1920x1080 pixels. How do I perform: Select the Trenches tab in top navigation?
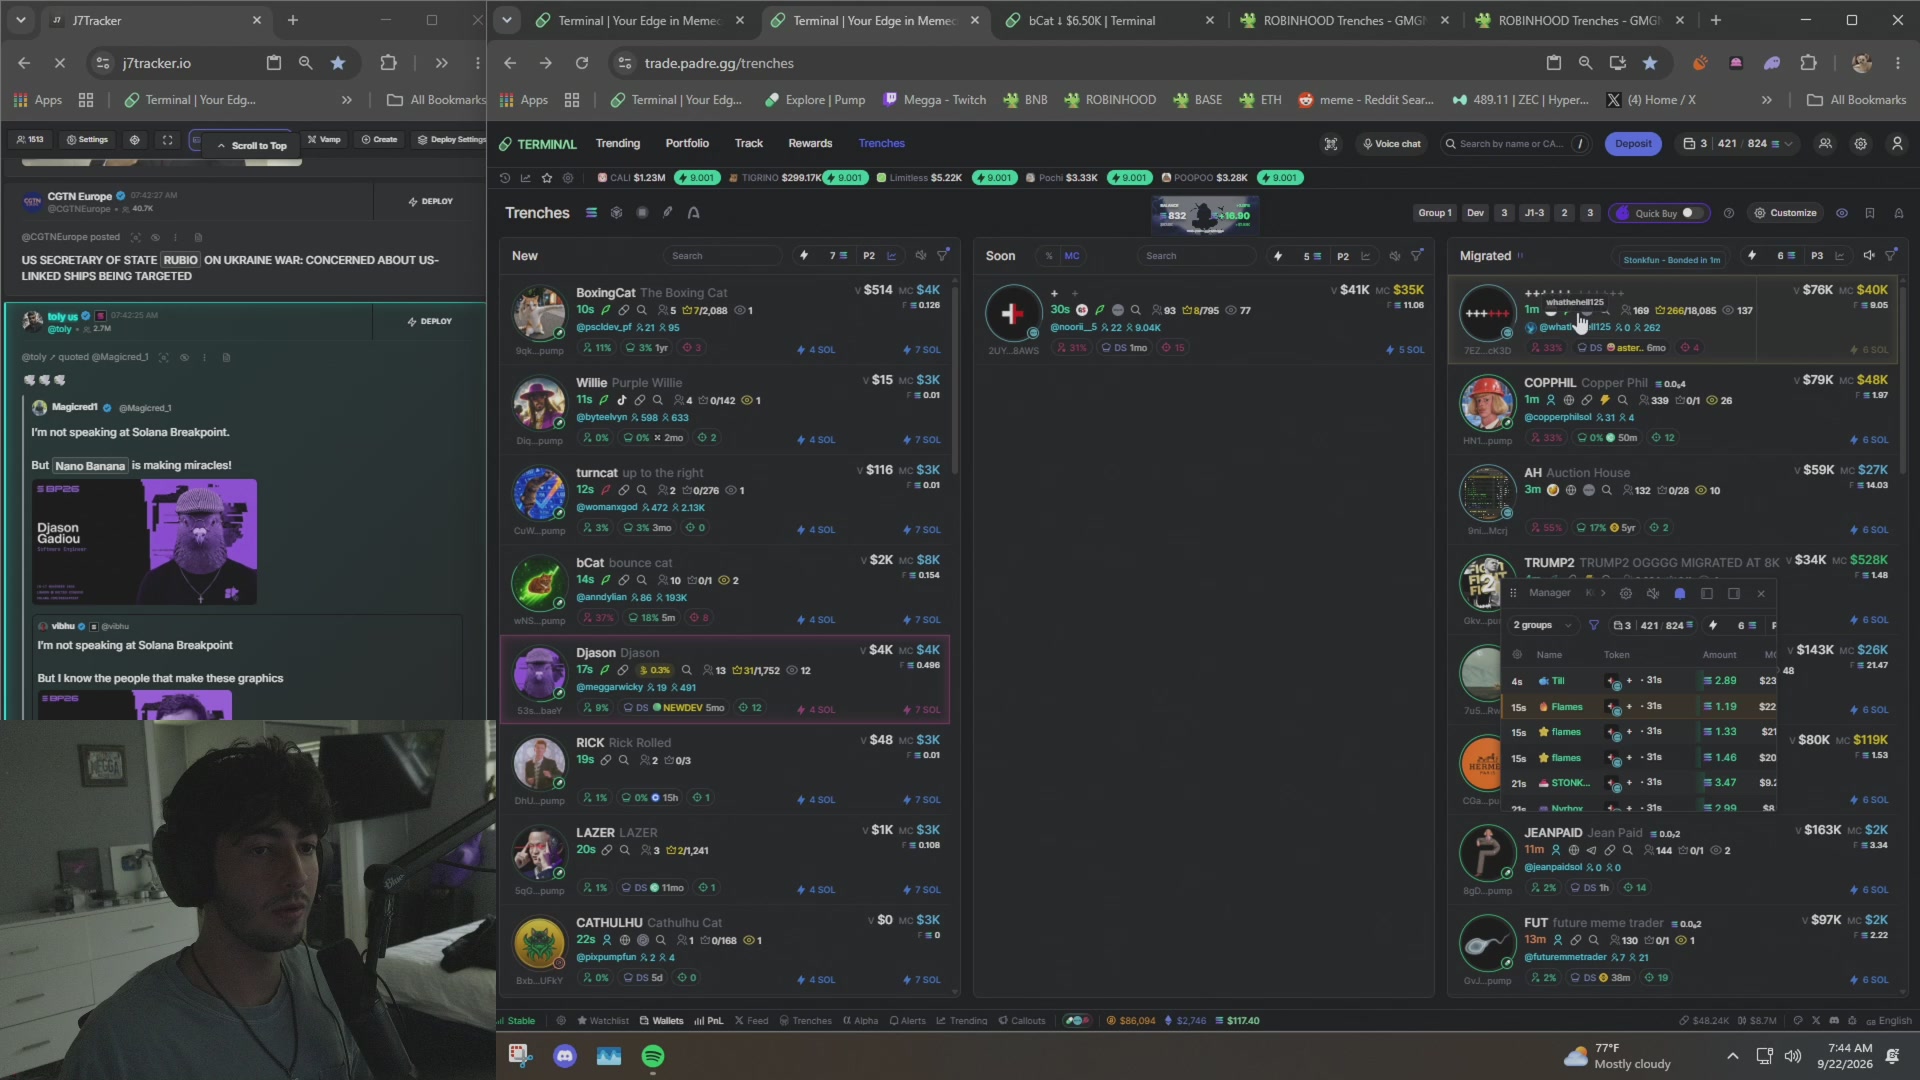pos(881,143)
